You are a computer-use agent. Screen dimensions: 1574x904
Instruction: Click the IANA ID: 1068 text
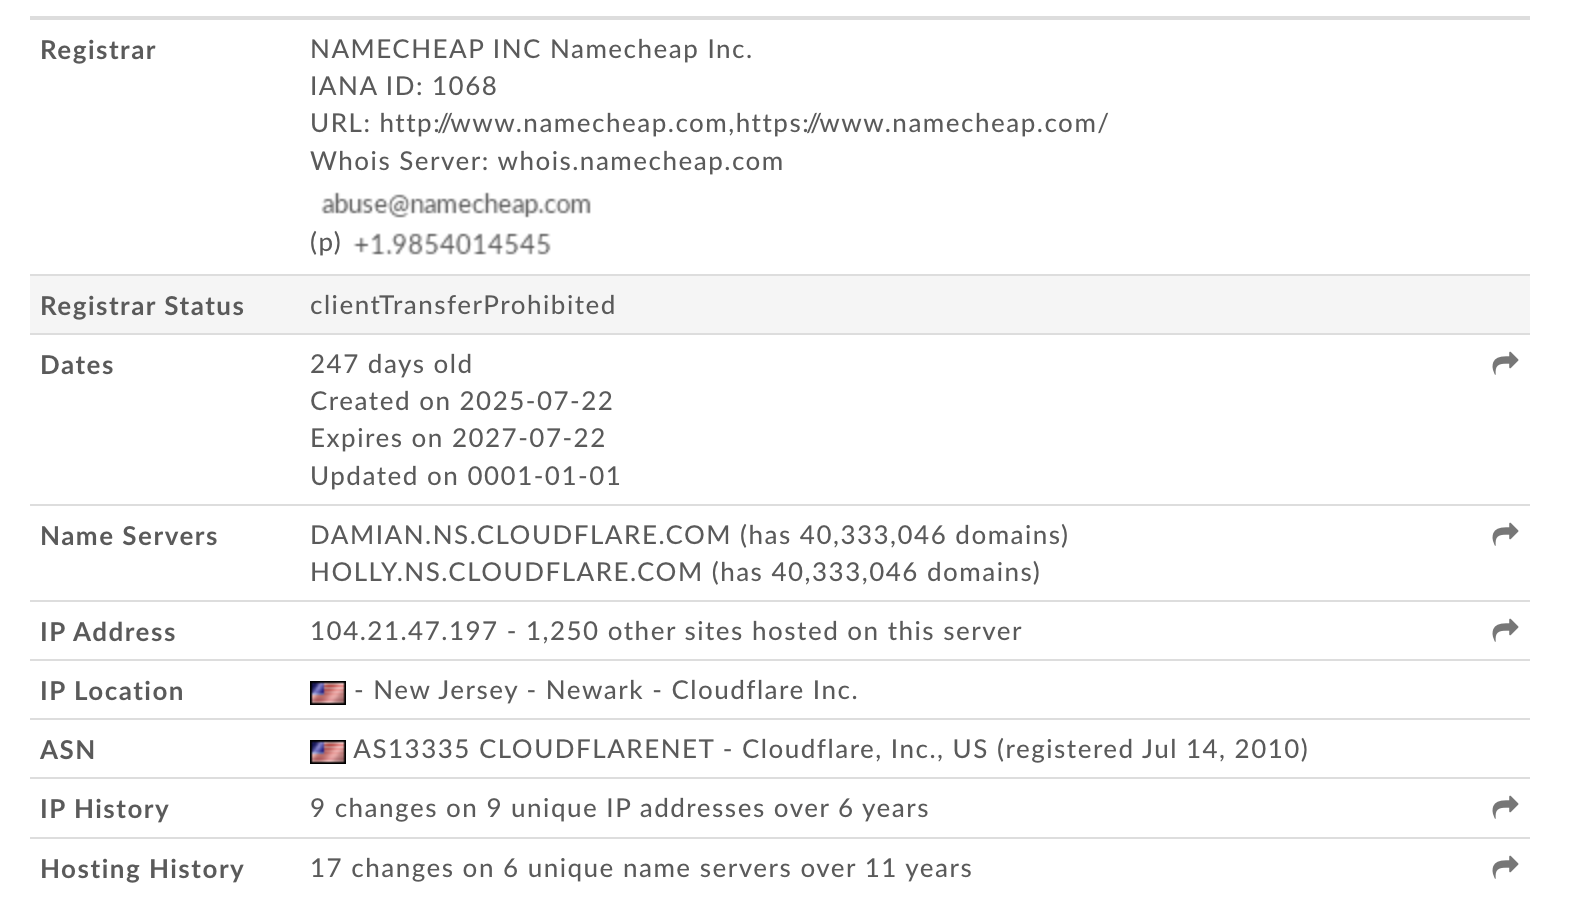pos(403,86)
